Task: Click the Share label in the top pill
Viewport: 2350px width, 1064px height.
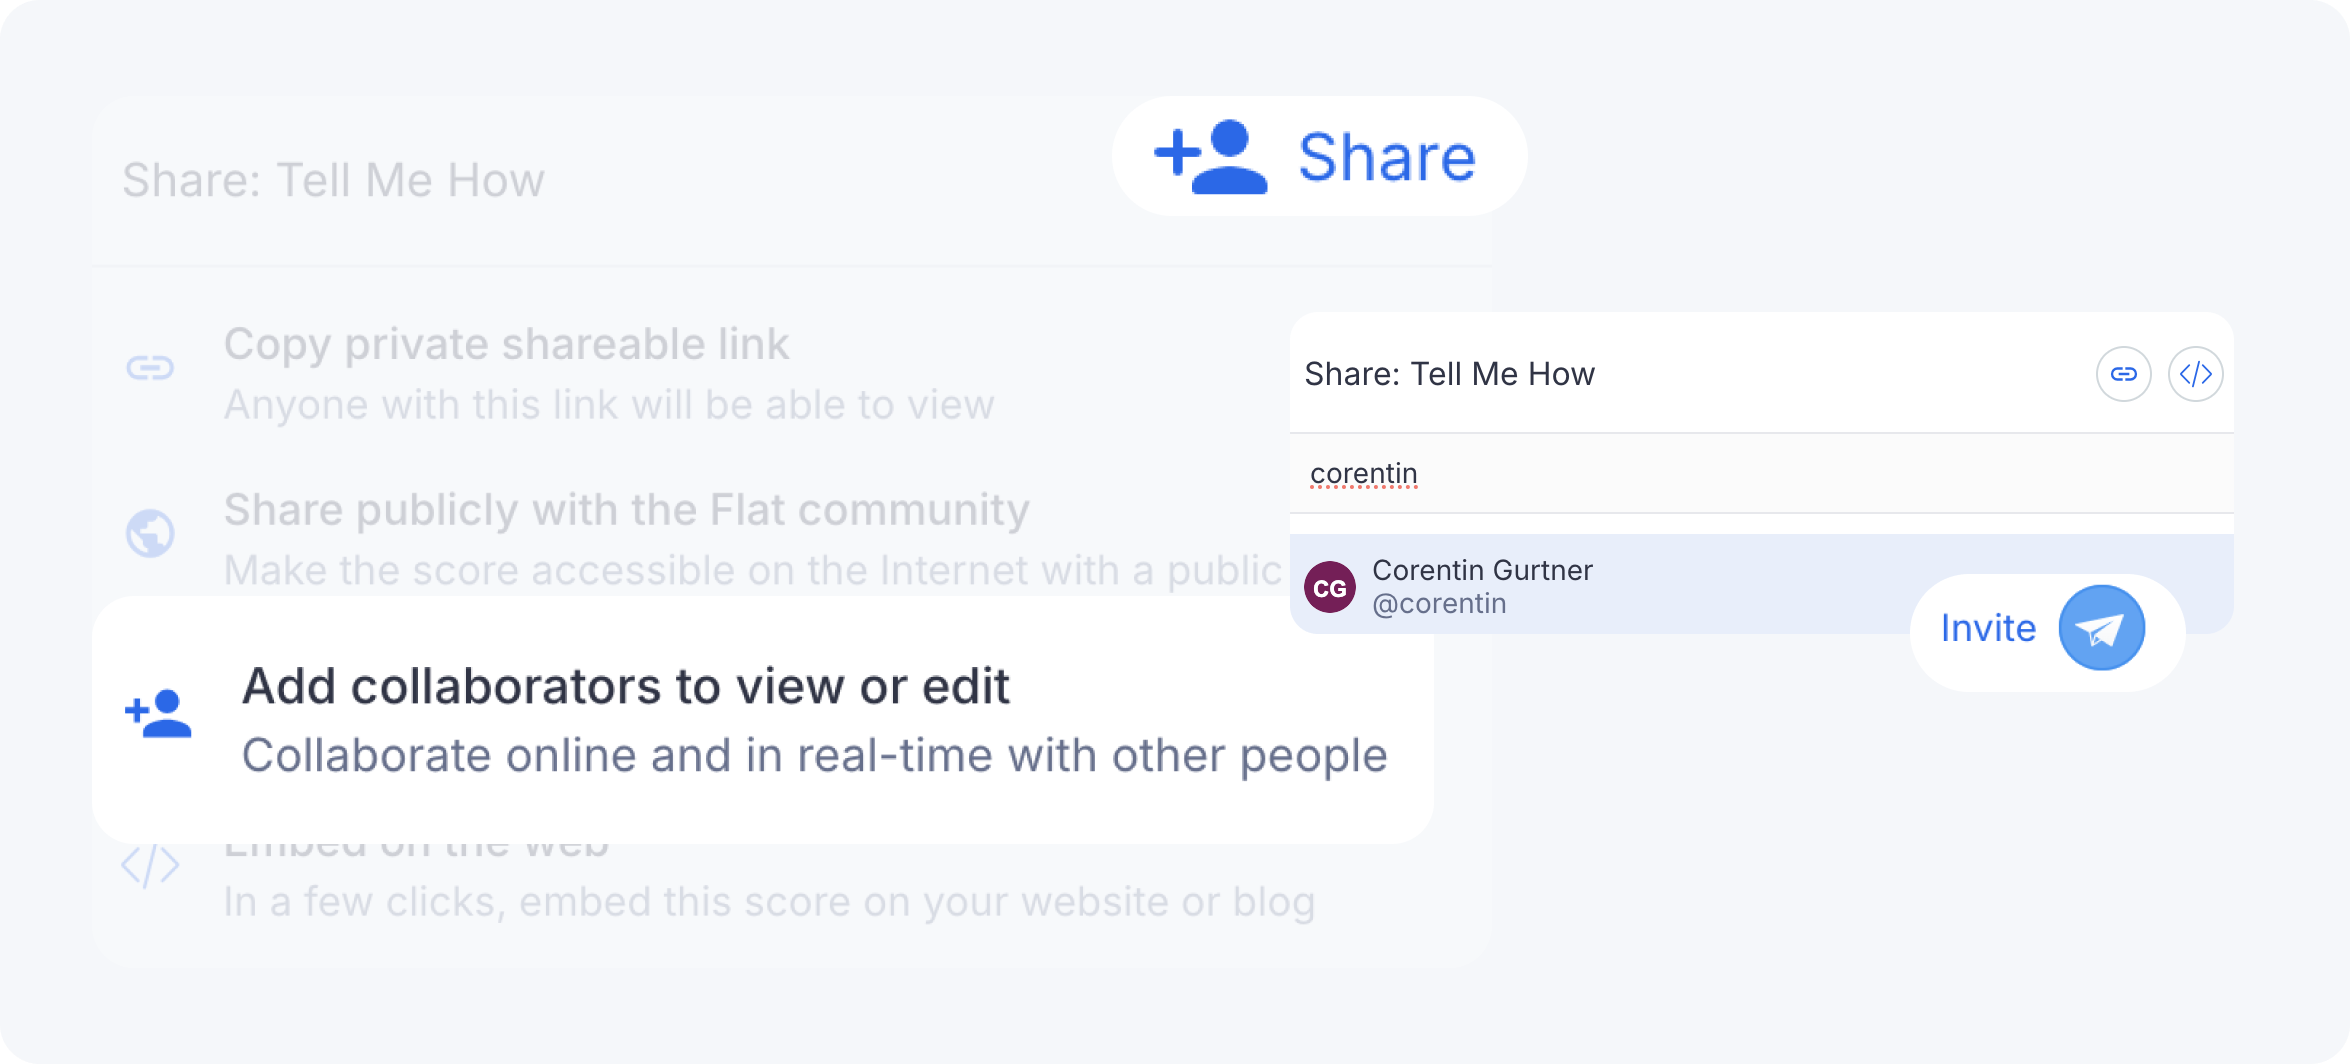Action: (x=1387, y=158)
